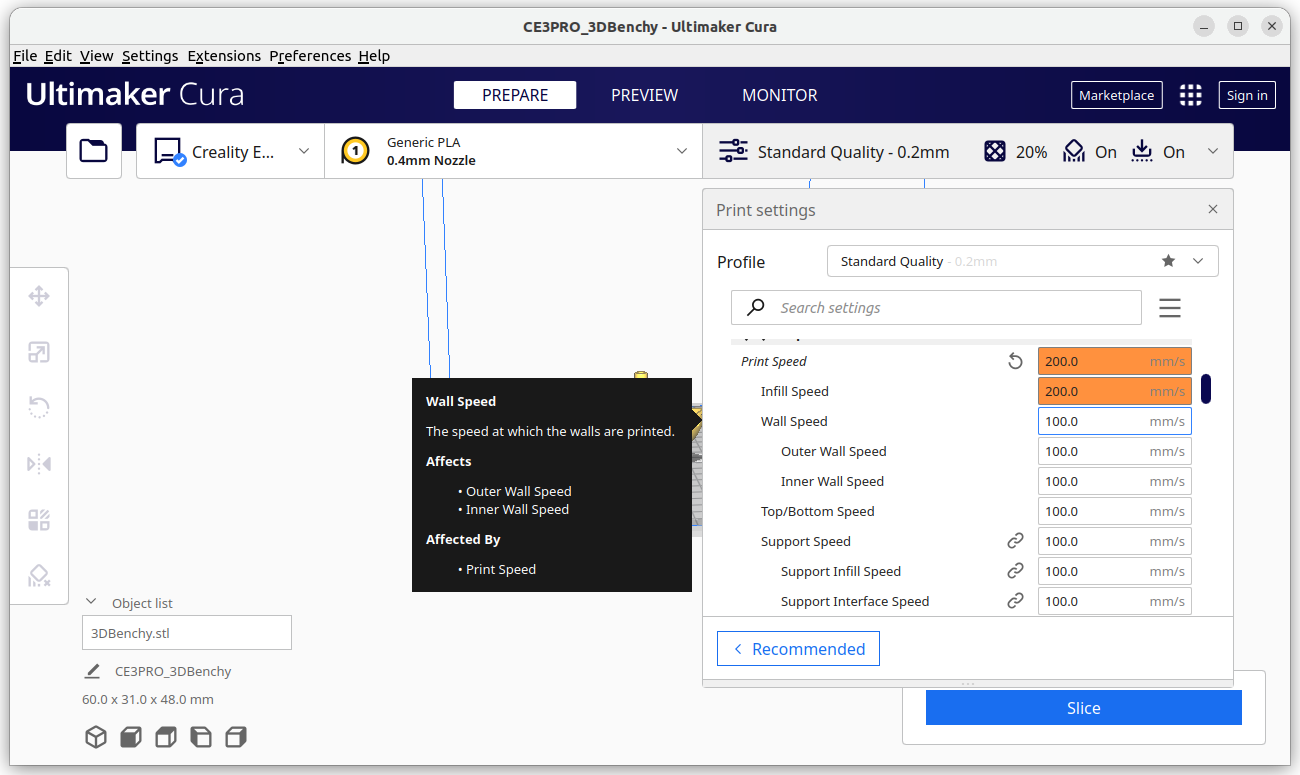1300x775 pixels.
Task: Open the Edit menu
Action: 58,56
